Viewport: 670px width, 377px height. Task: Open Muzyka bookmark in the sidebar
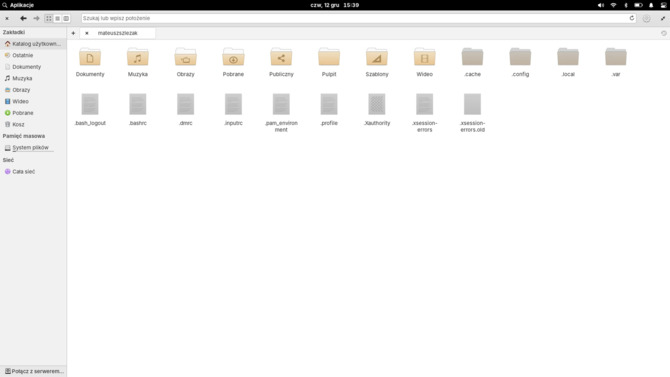pyautogui.click(x=33, y=78)
